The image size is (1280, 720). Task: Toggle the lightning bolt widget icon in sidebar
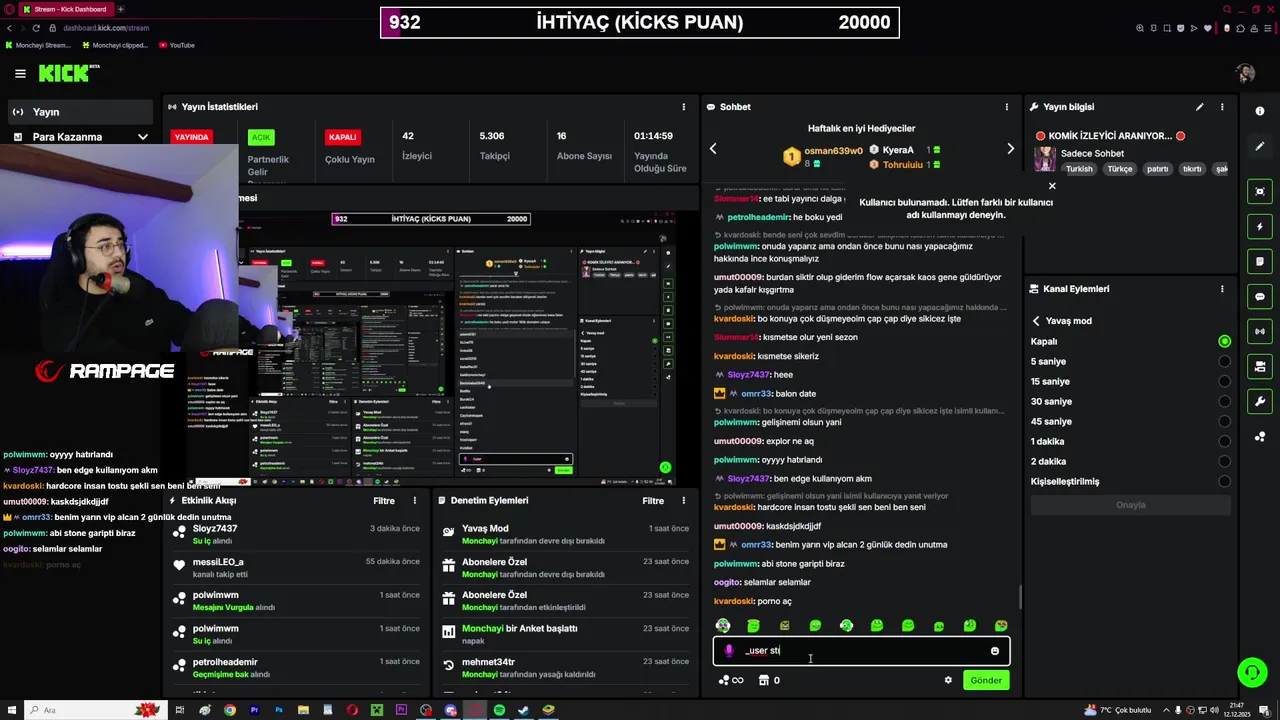tap(1260, 227)
